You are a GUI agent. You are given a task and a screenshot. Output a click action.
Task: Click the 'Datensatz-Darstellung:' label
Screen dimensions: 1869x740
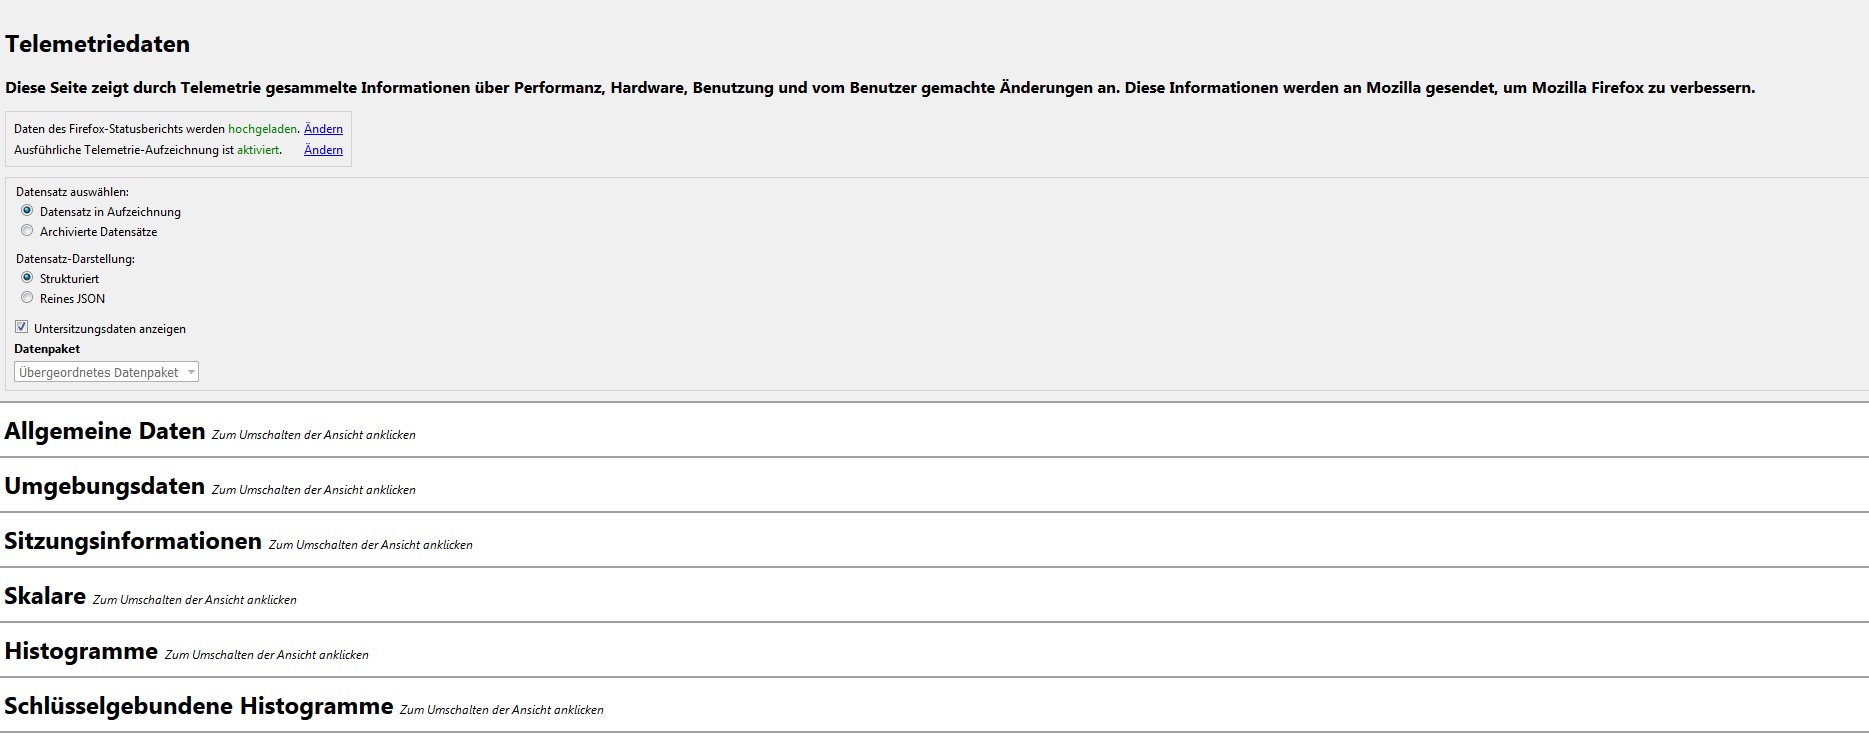pos(75,259)
